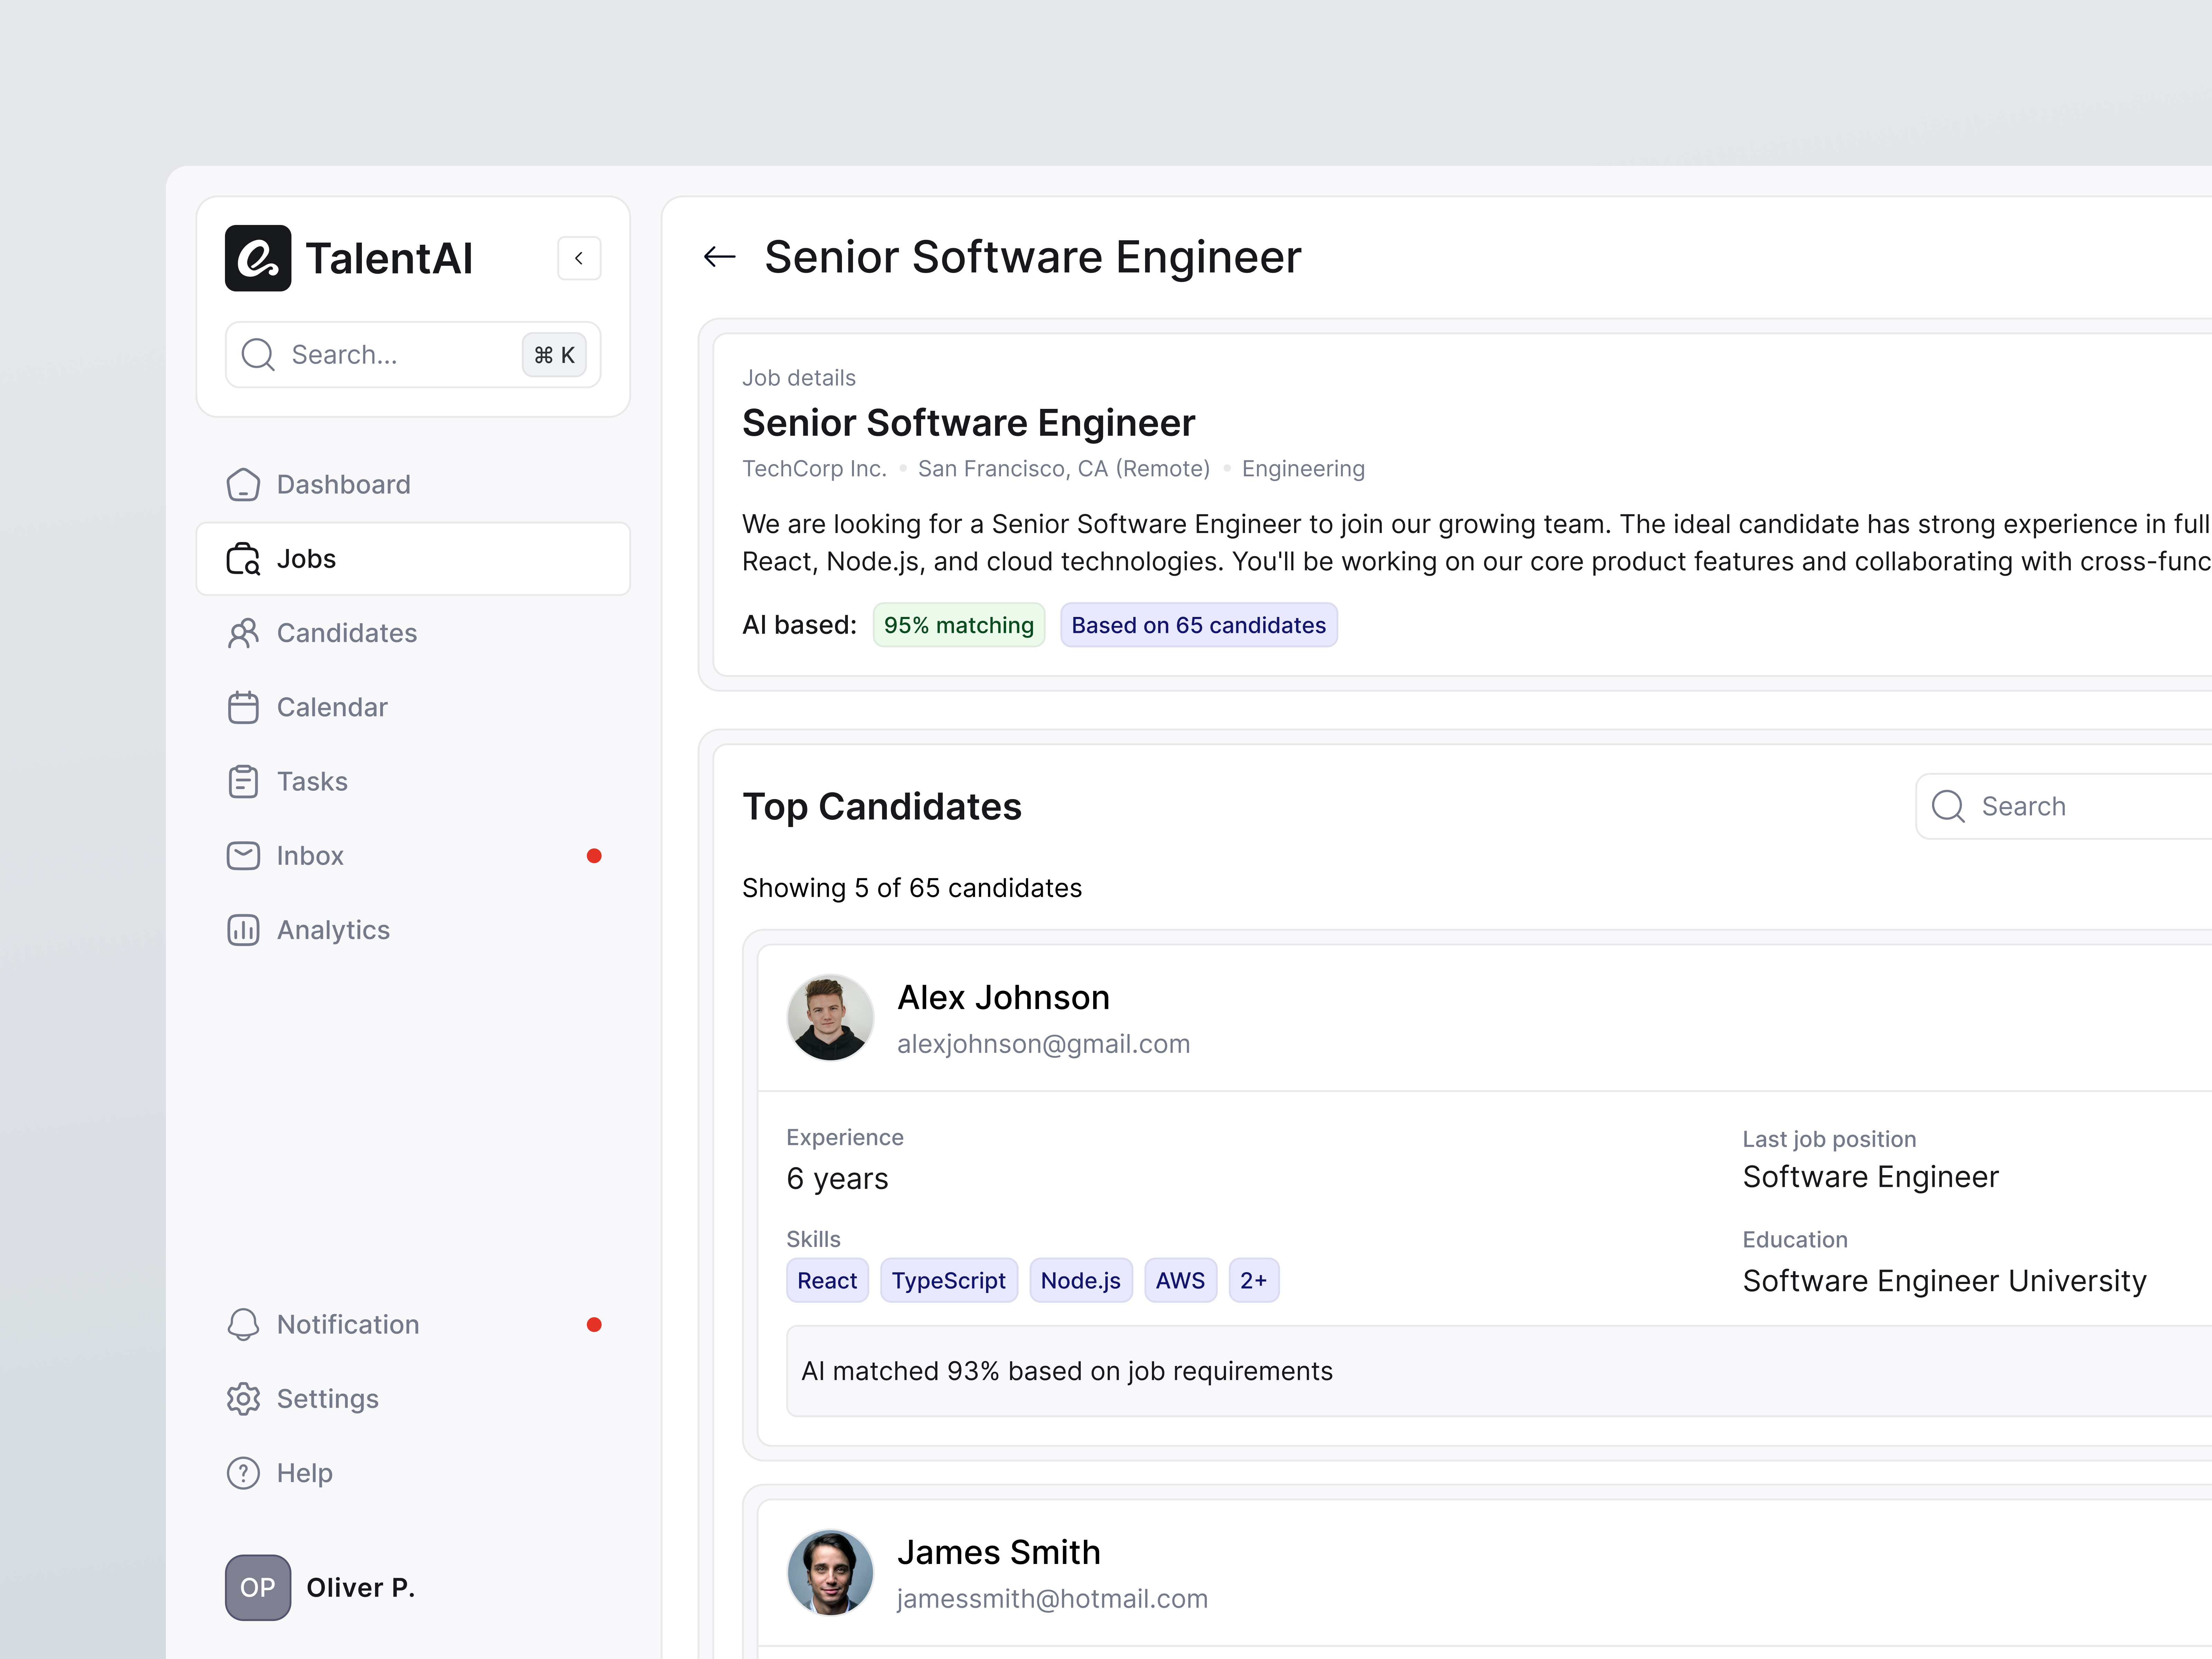Click the AWS skill tag
Viewport: 2212px width, 1659px height.
[x=1181, y=1281]
